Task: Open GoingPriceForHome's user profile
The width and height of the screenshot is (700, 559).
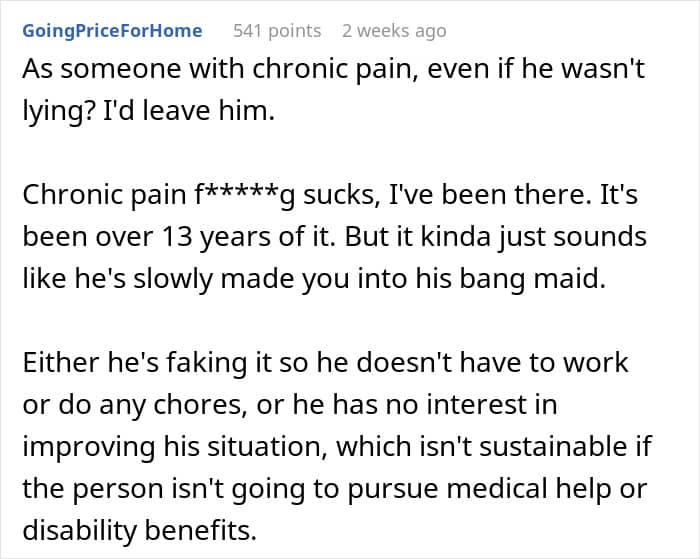Action: [x=112, y=31]
